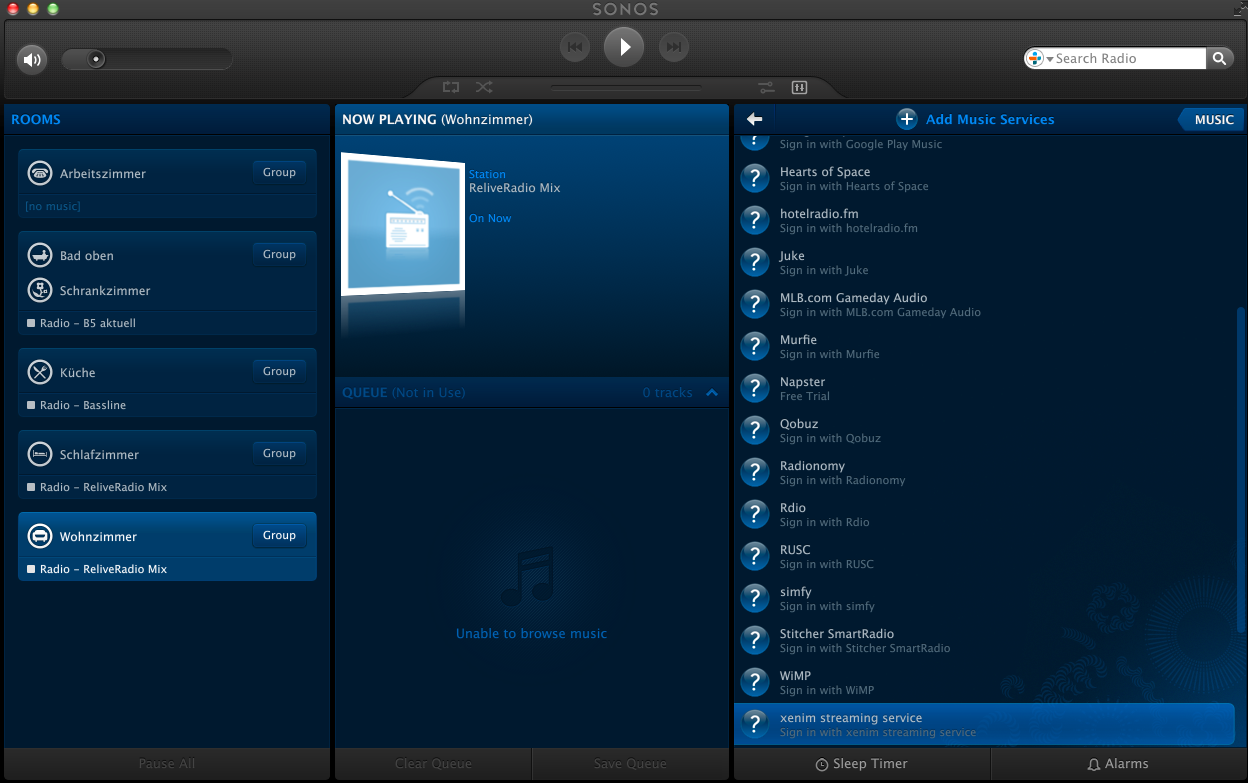Viewport: 1248px width, 783px height.
Task: Select "Sign in with WiMP"
Action: tap(827, 691)
